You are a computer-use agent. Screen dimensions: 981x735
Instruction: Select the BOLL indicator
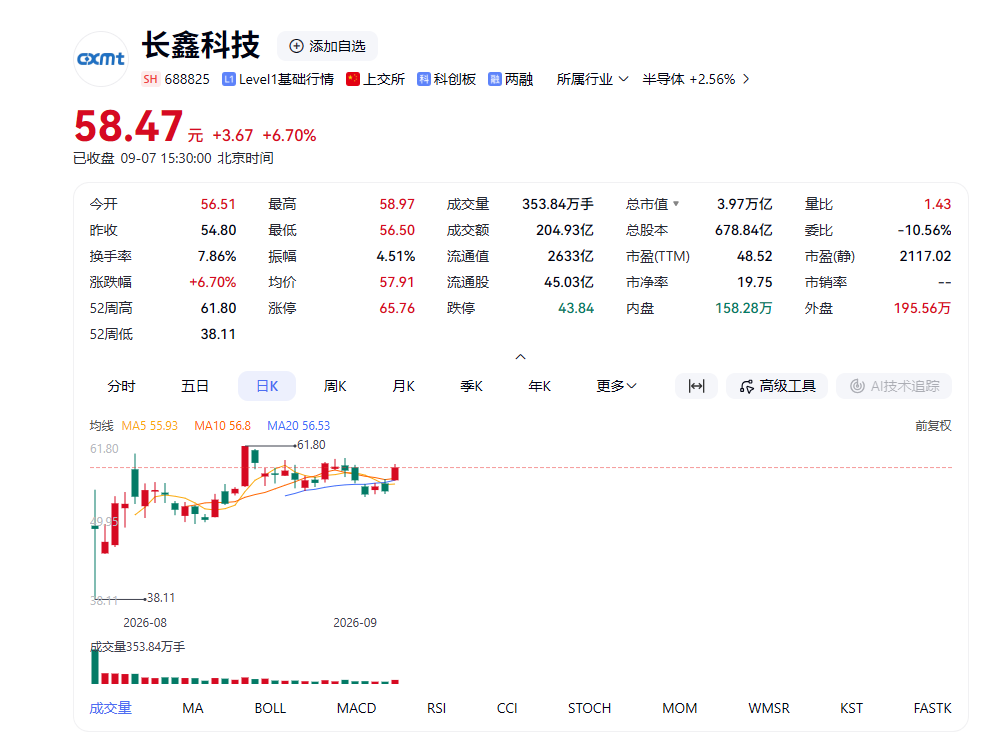click(270, 708)
